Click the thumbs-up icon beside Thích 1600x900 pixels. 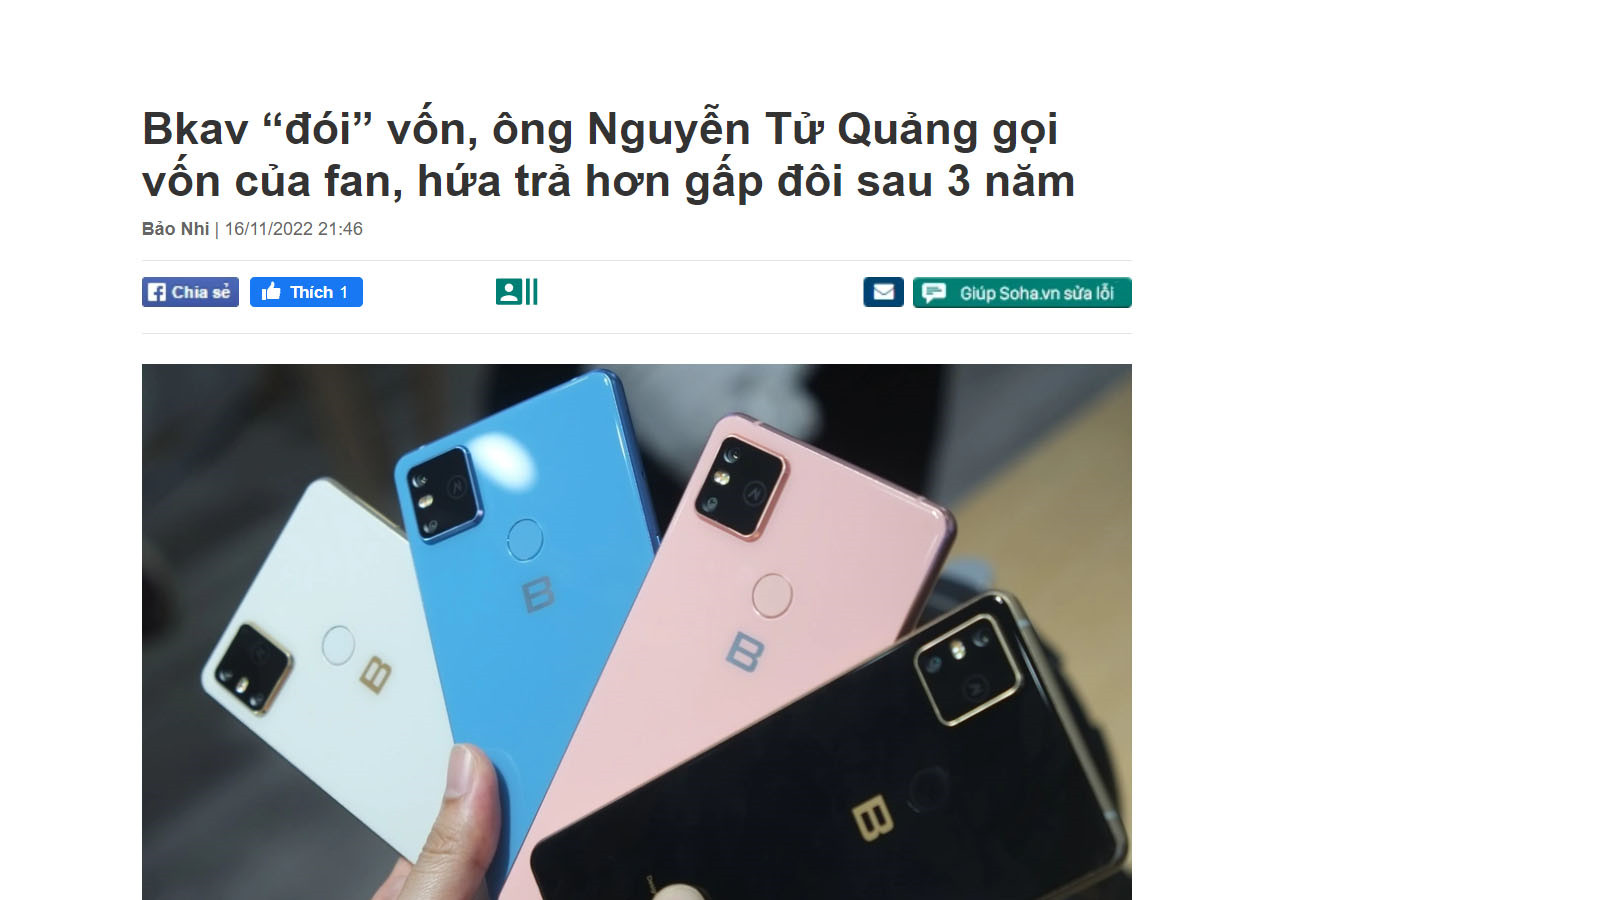[x=271, y=291]
